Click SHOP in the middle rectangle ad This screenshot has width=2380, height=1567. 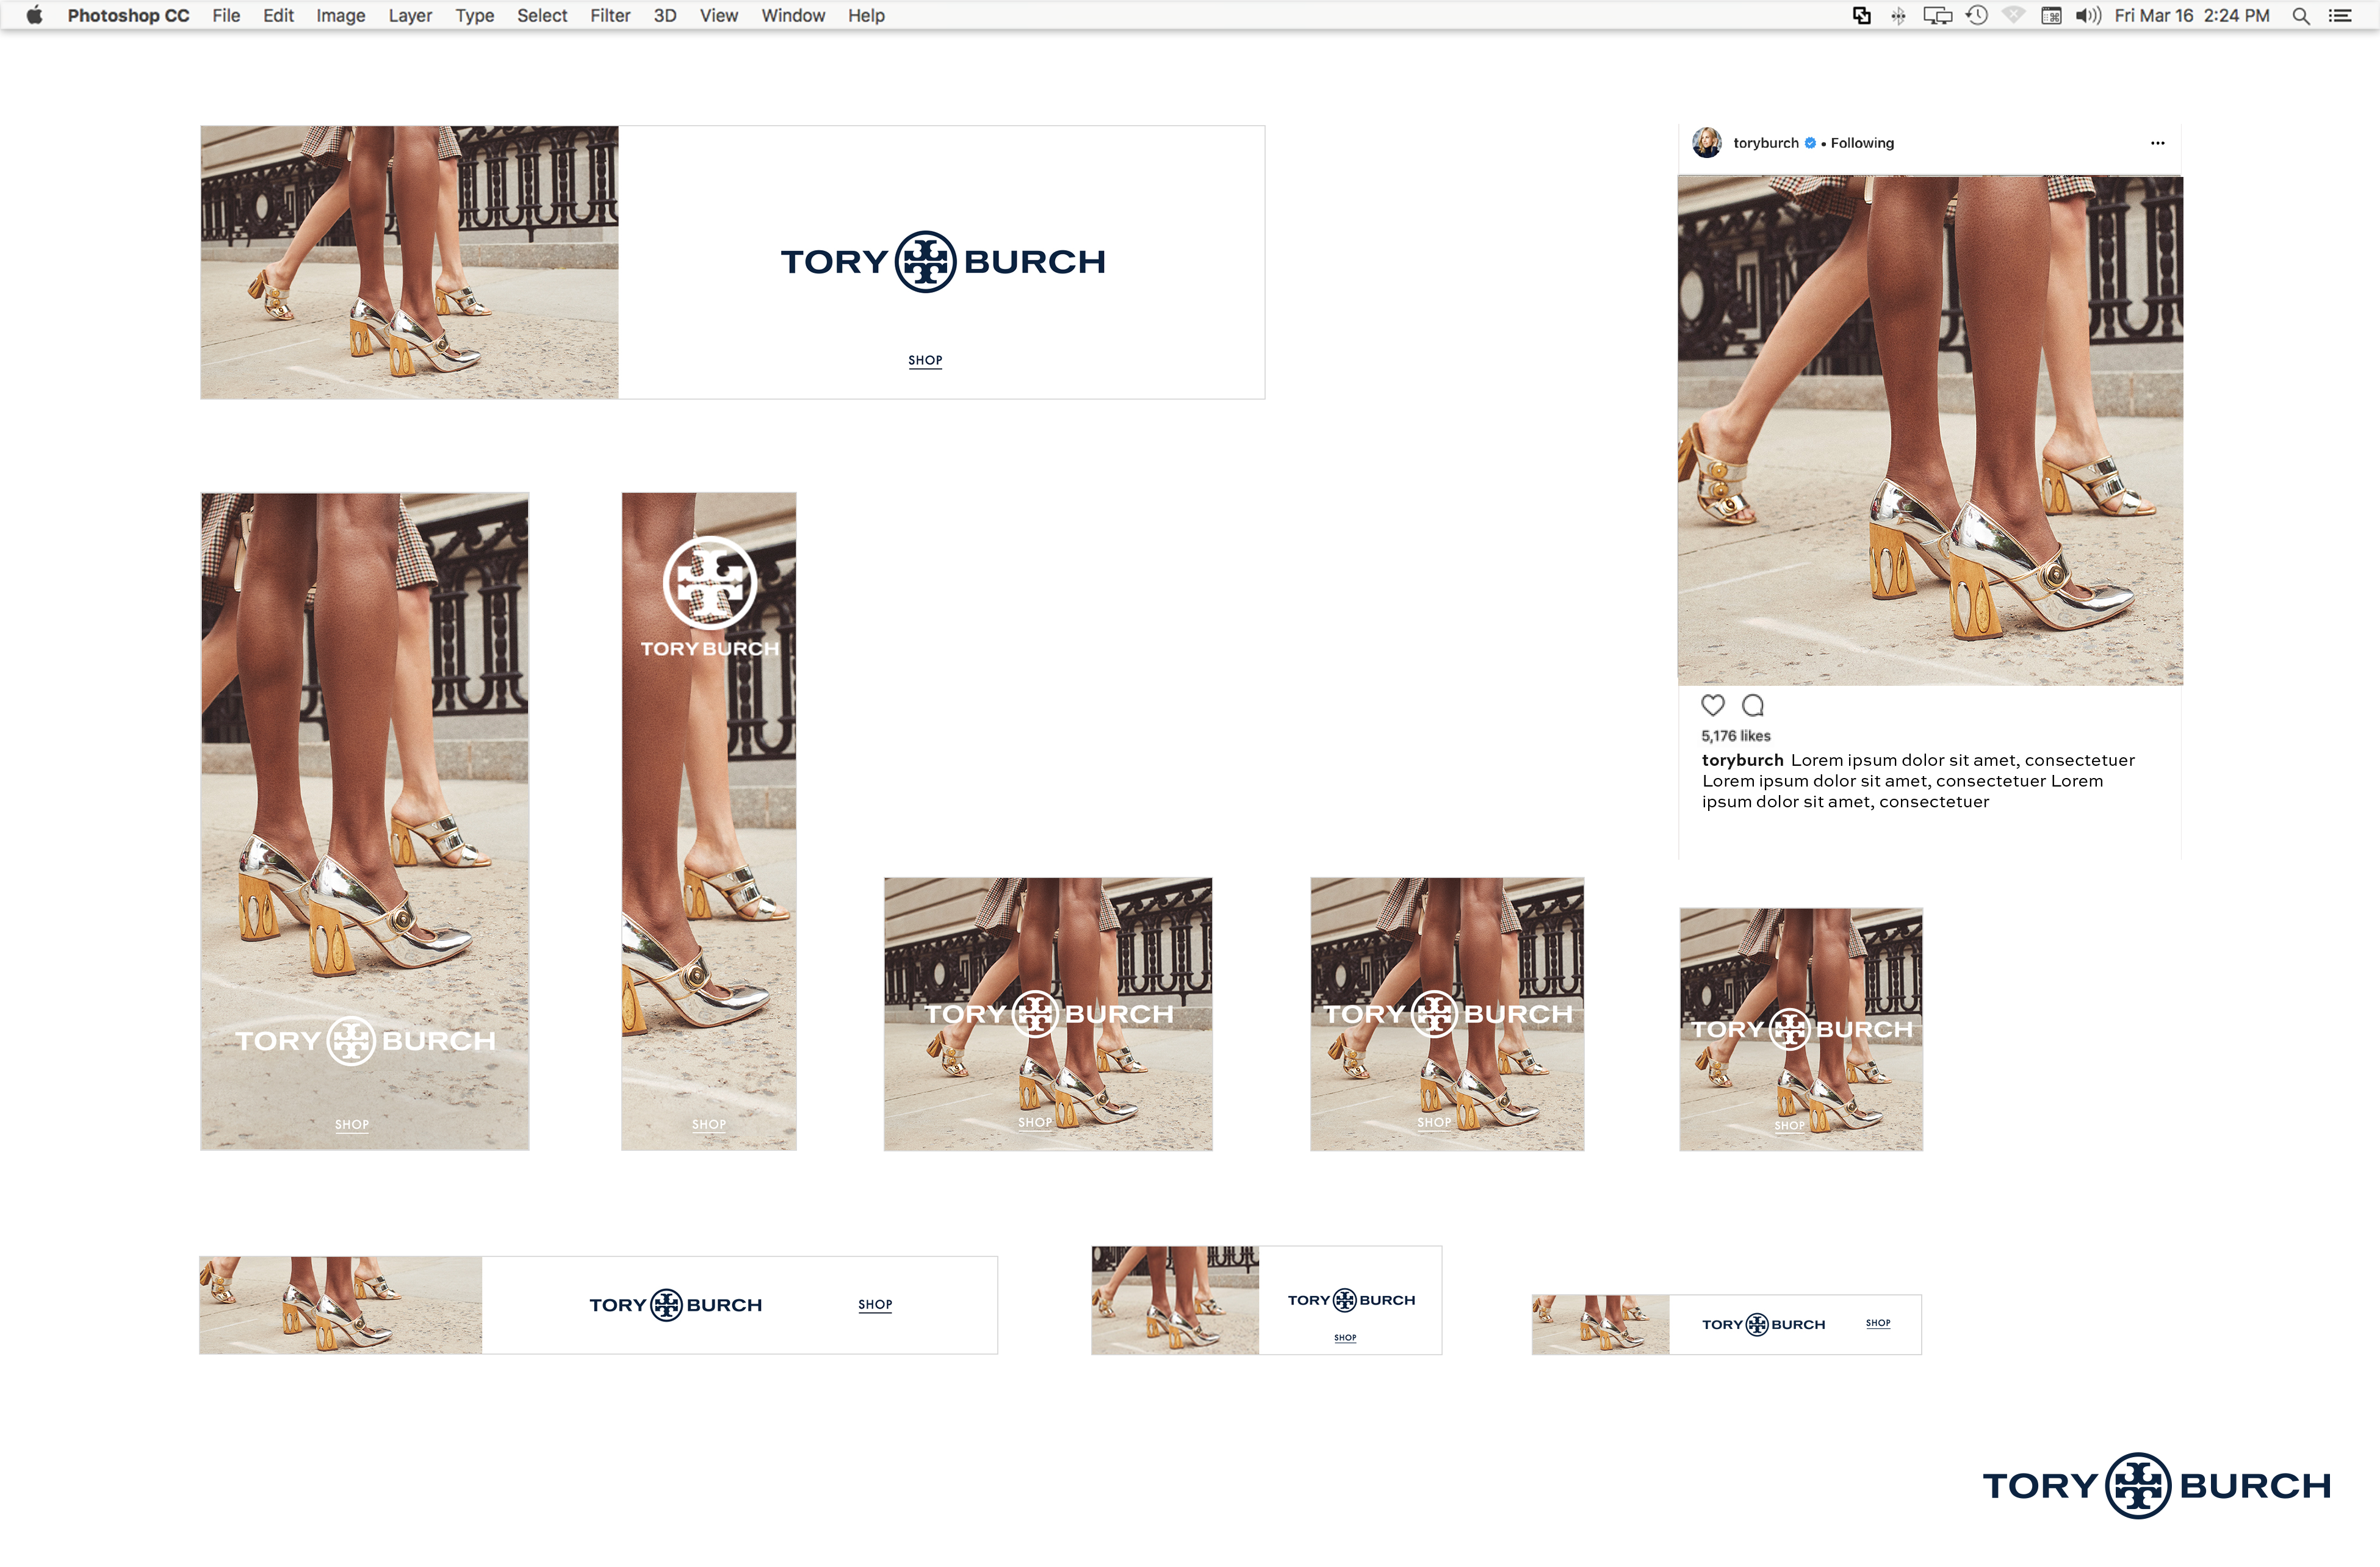click(x=1434, y=1123)
